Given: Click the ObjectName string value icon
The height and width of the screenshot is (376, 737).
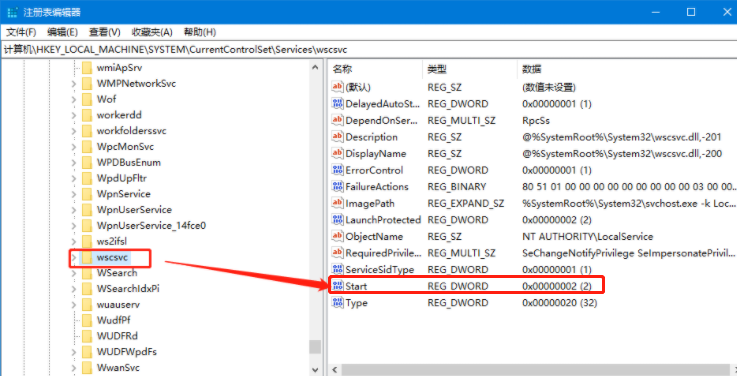Looking at the screenshot, I should coord(337,236).
